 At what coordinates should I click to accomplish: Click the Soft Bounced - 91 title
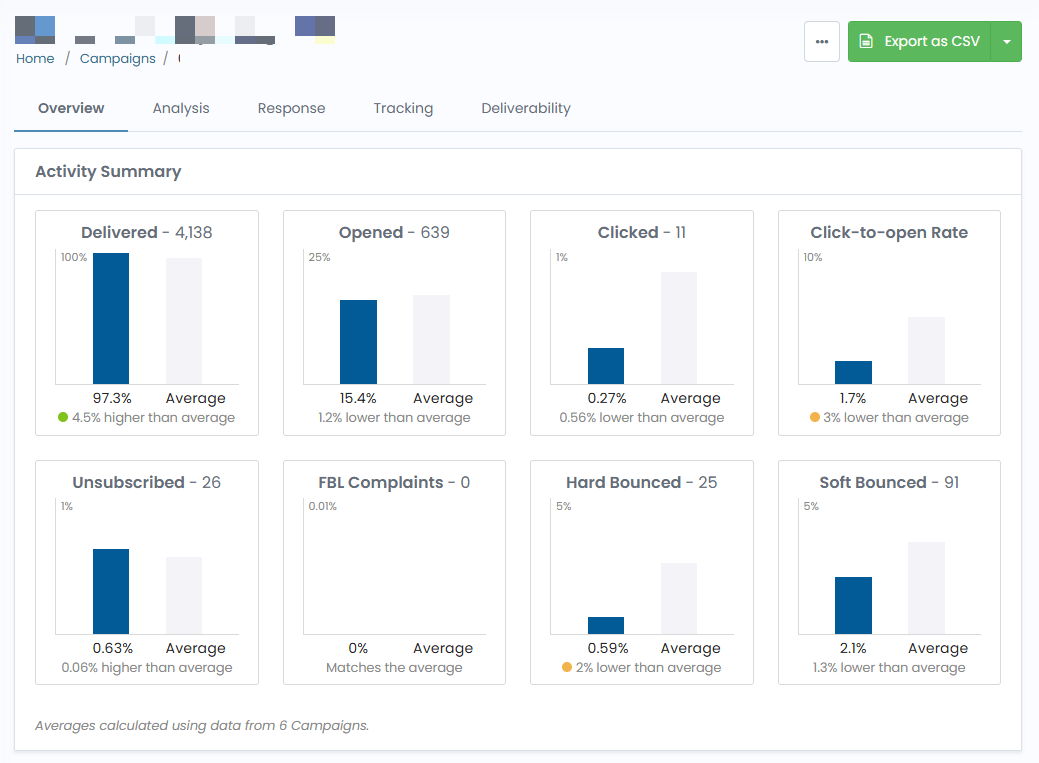(889, 482)
